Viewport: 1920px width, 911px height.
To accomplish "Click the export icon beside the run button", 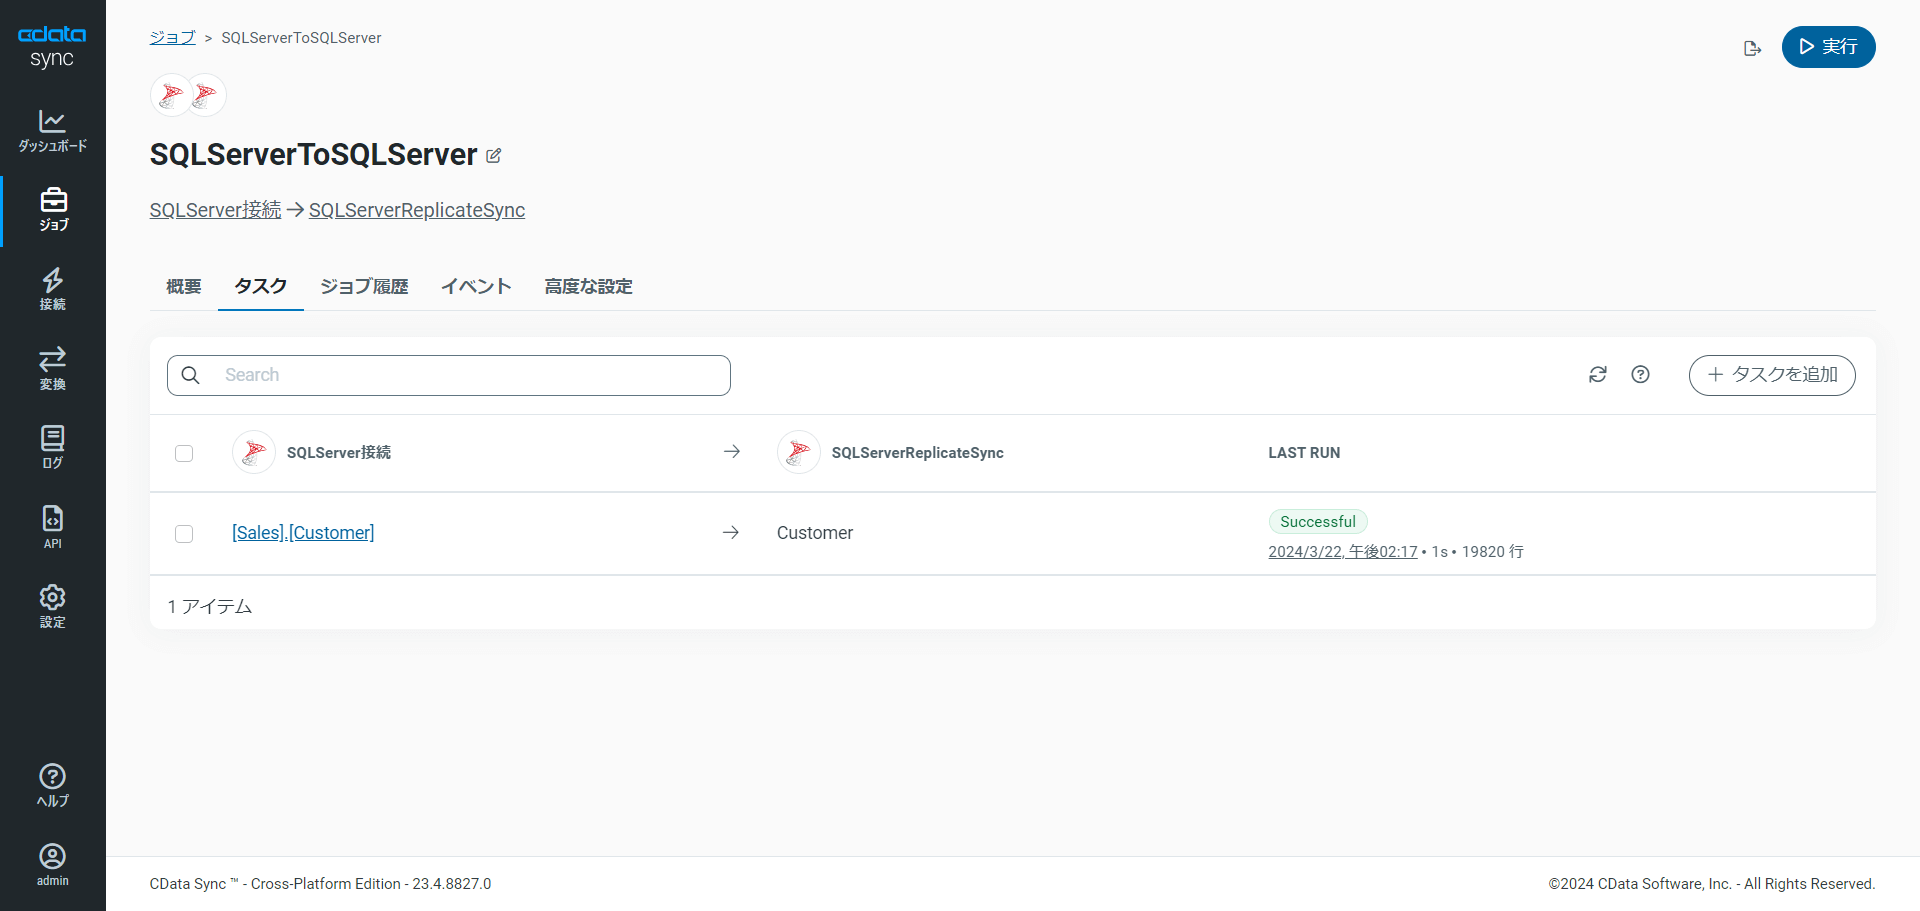I will click(1752, 48).
